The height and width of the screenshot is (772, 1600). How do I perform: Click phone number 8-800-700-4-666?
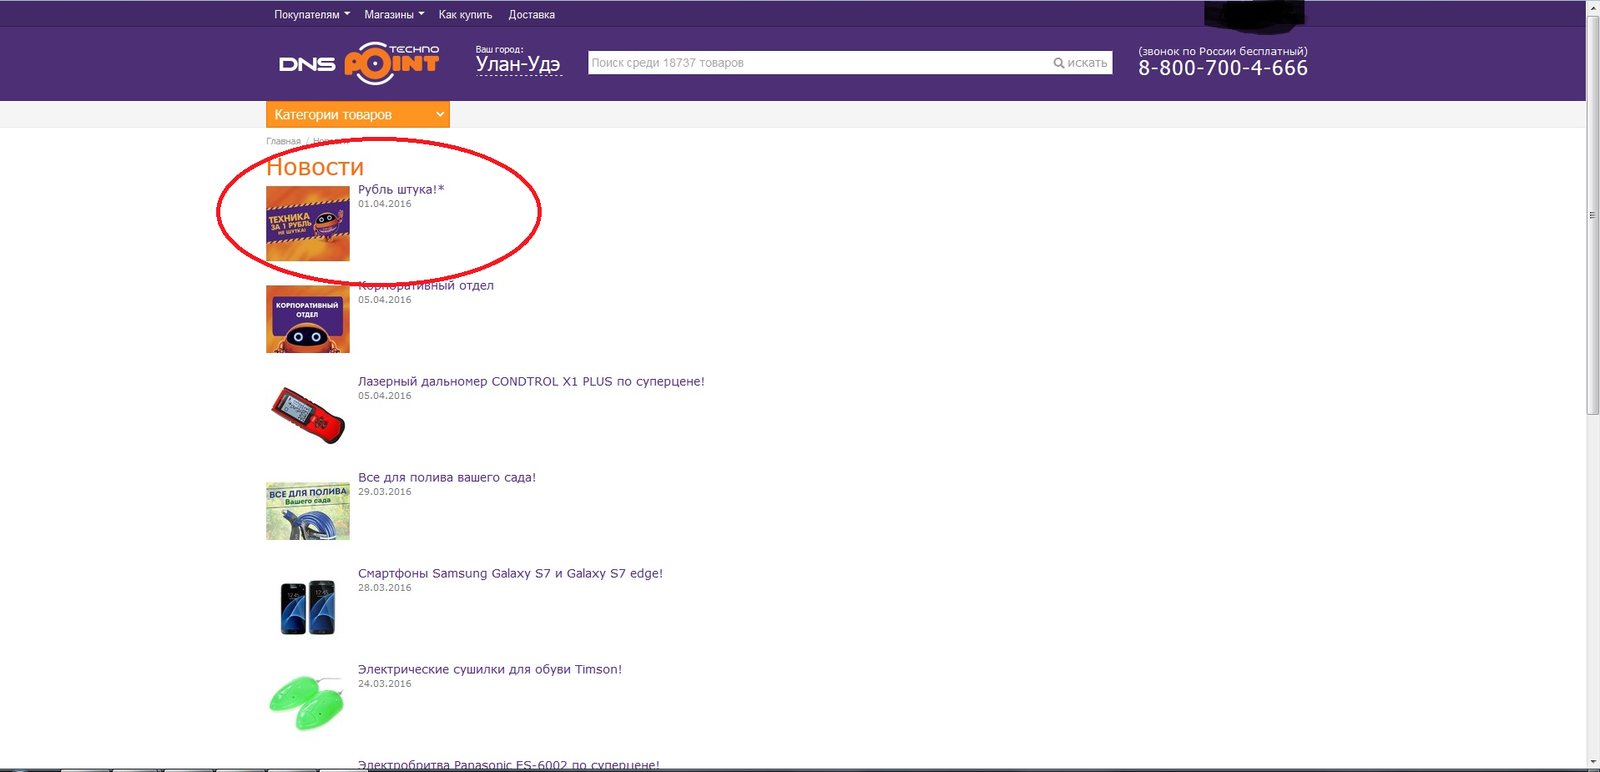(x=1223, y=68)
